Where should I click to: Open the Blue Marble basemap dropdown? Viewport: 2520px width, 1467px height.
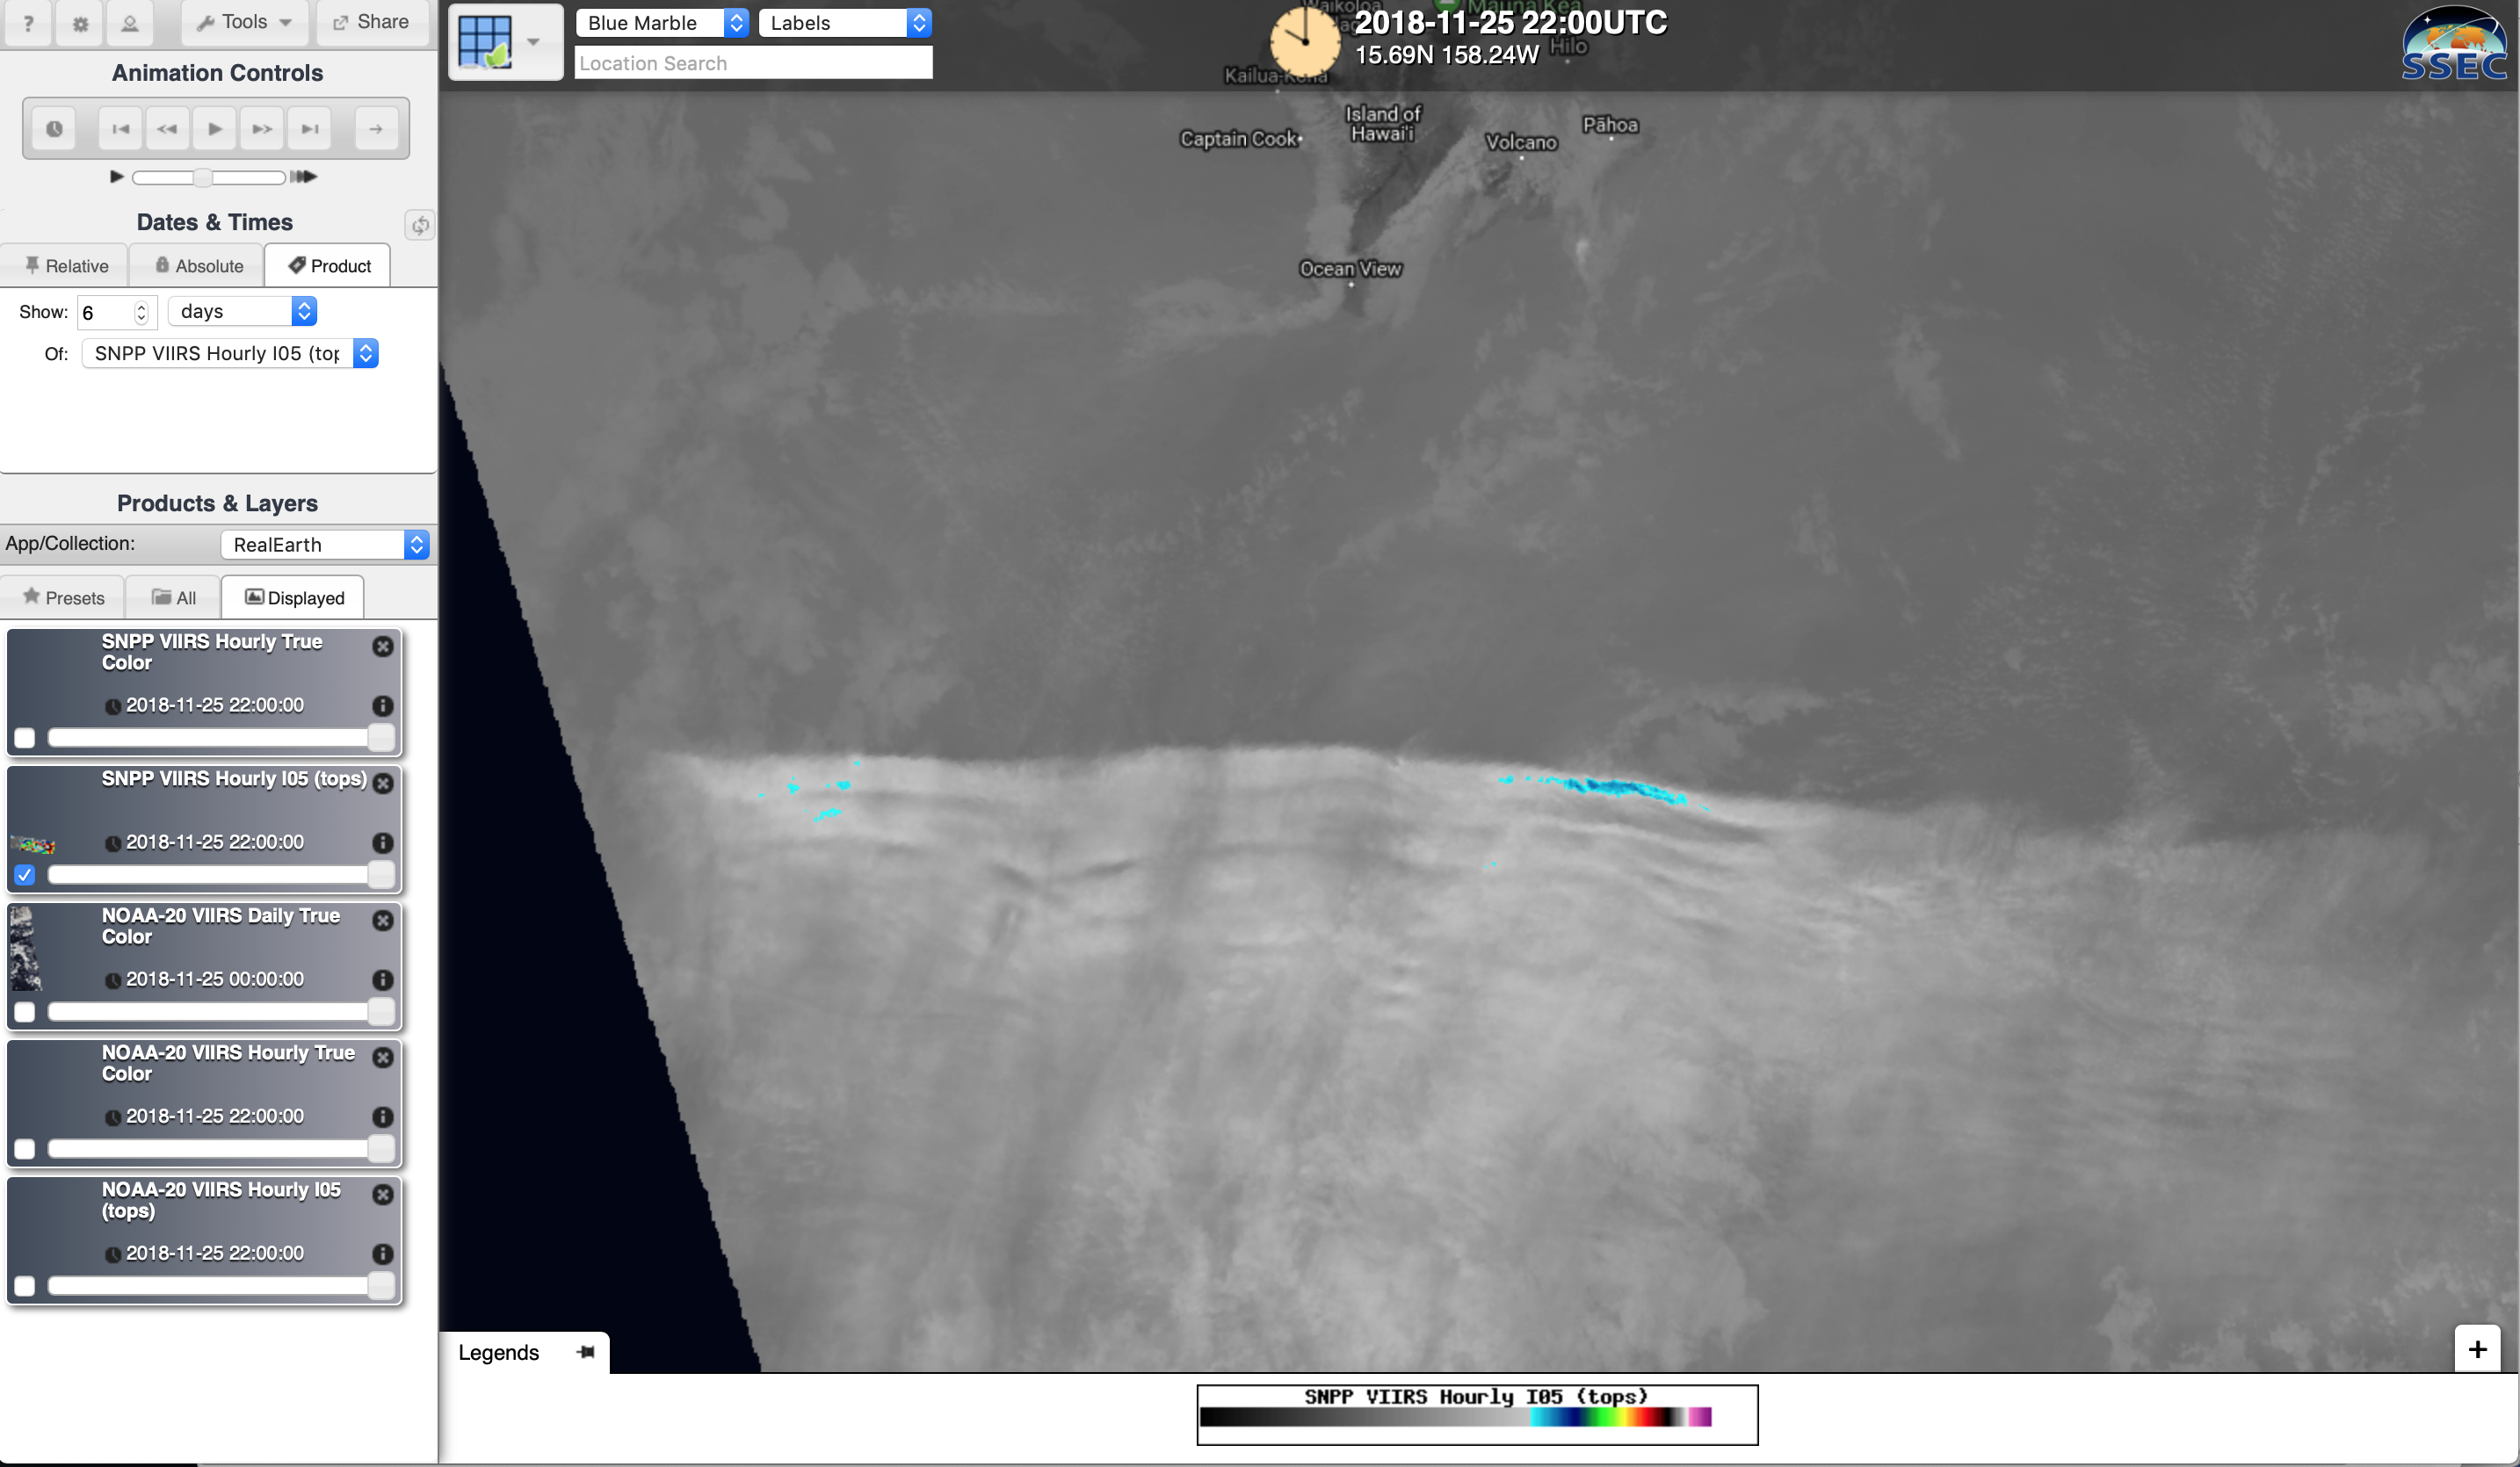tap(662, 22)
